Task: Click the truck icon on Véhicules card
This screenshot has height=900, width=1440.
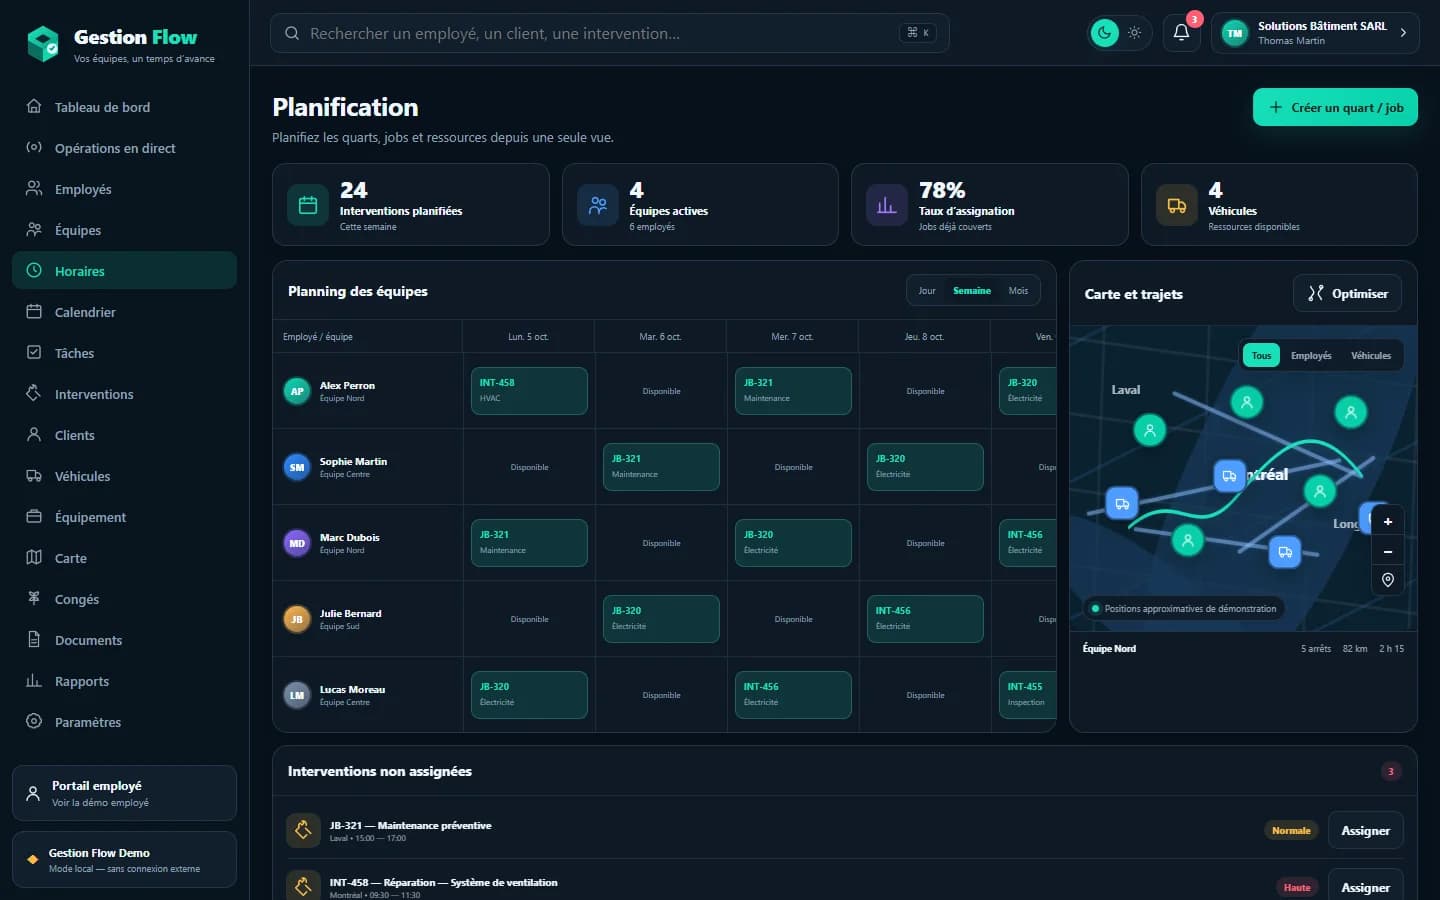Action: [1177, 205]
